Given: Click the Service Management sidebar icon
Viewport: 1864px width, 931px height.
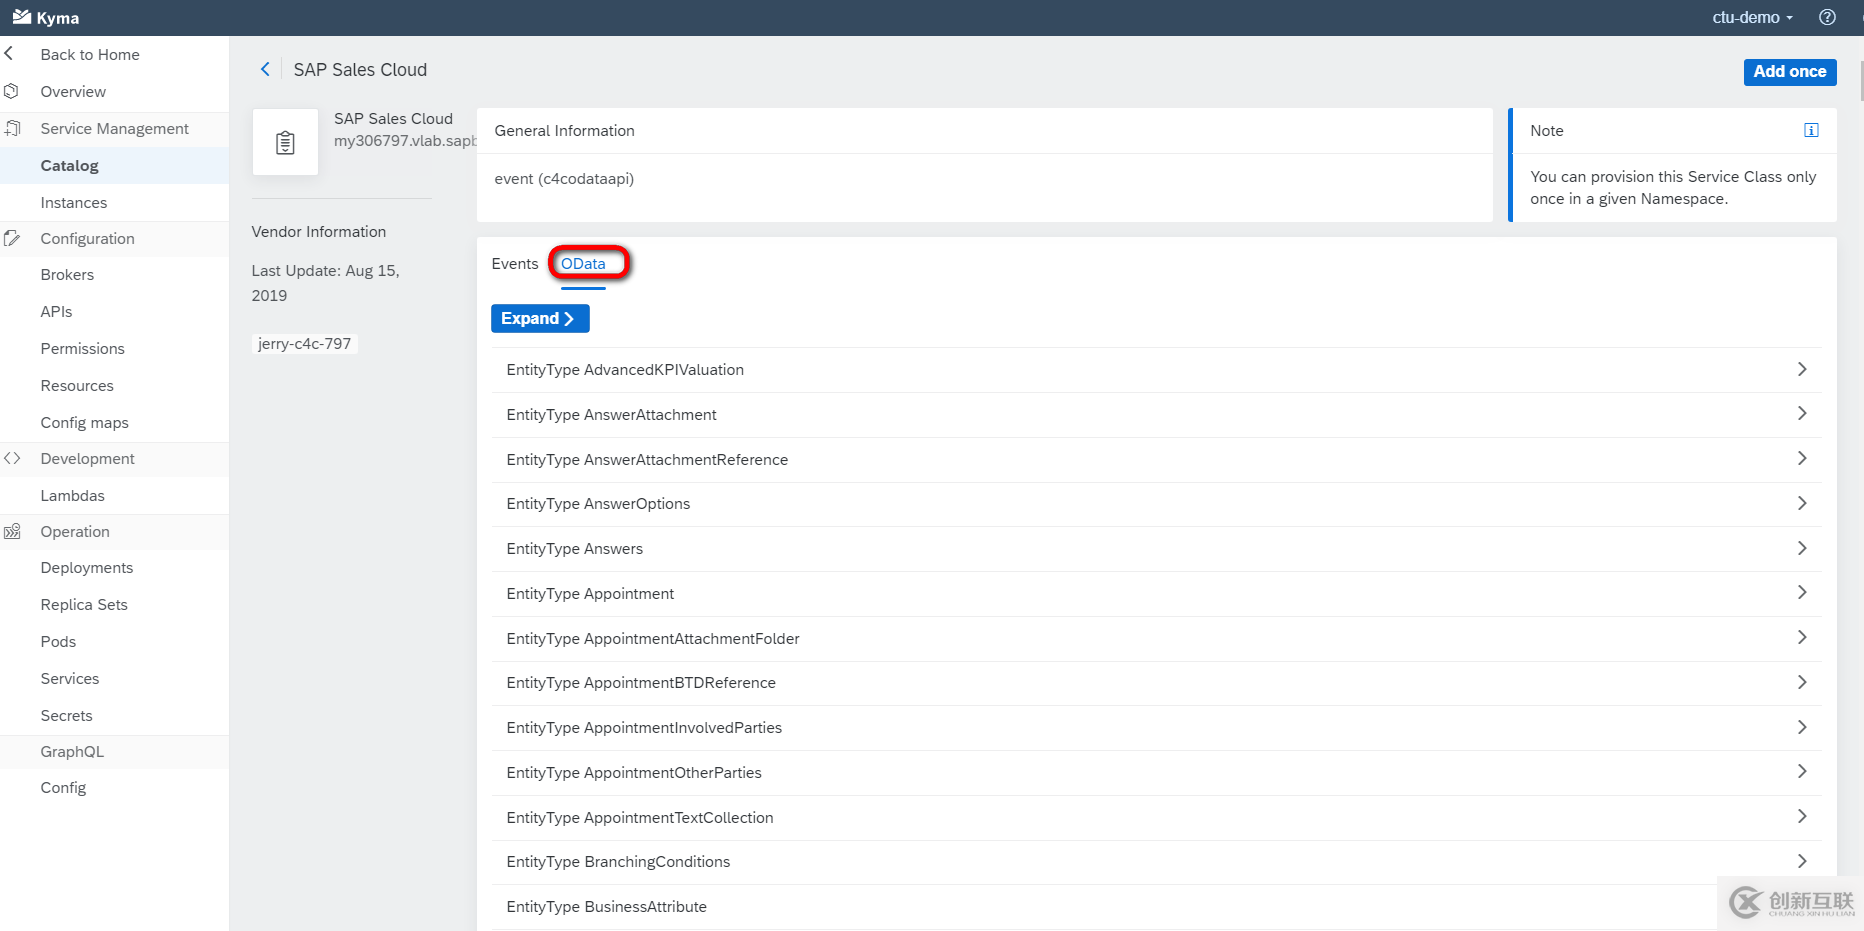Looking at the screenshot, I should click(12, 128).
